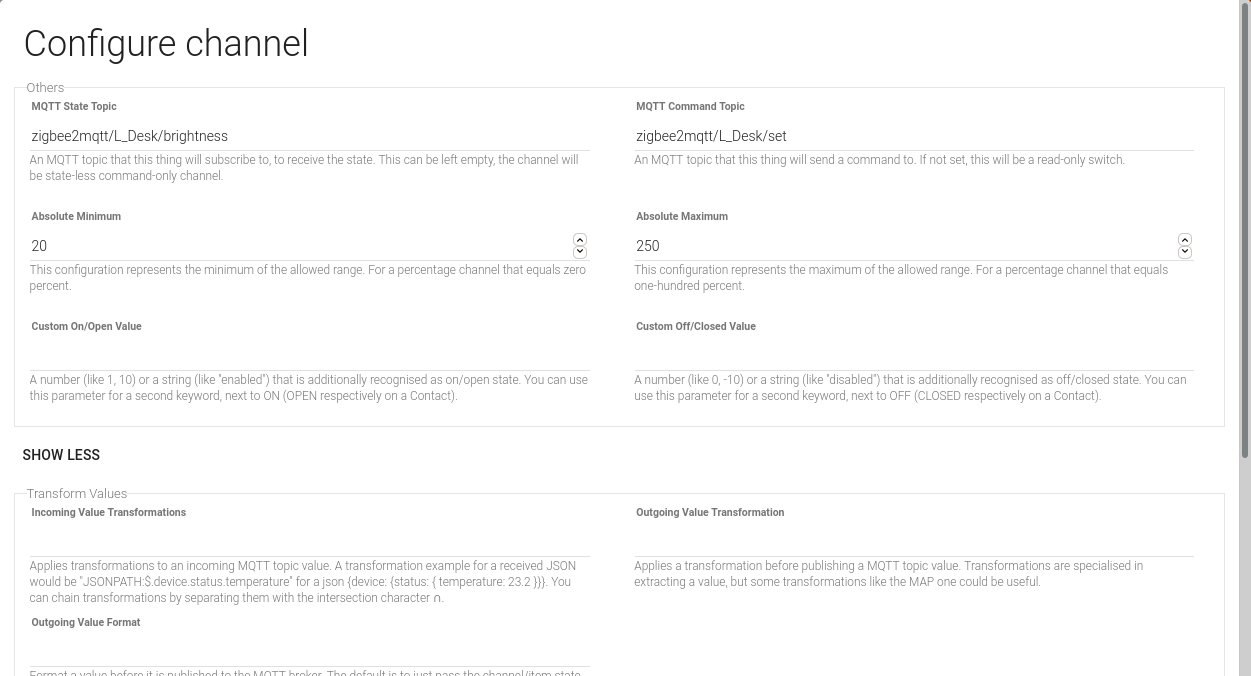Focus the Outgoing Value Transformation field
Screen dimensions: 1251x676
coord(913,542)
